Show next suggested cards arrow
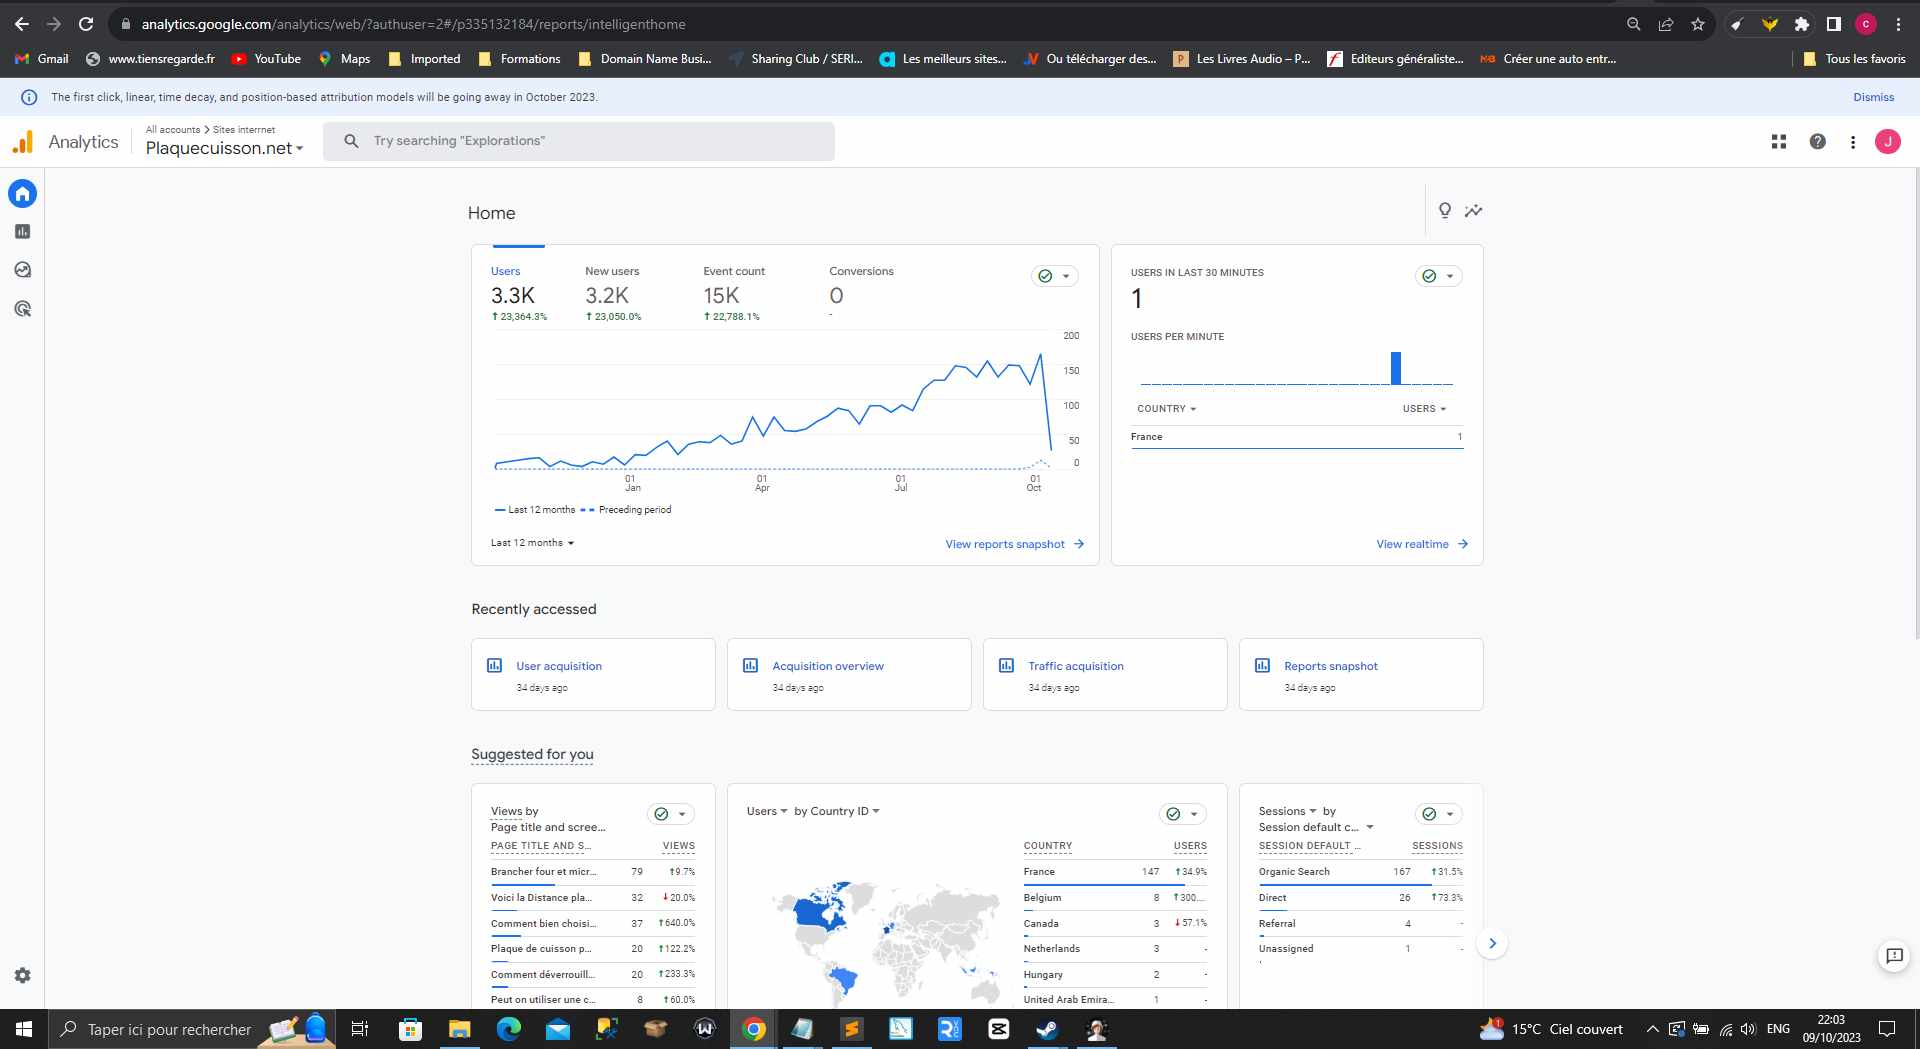 tap(1492, 943)
